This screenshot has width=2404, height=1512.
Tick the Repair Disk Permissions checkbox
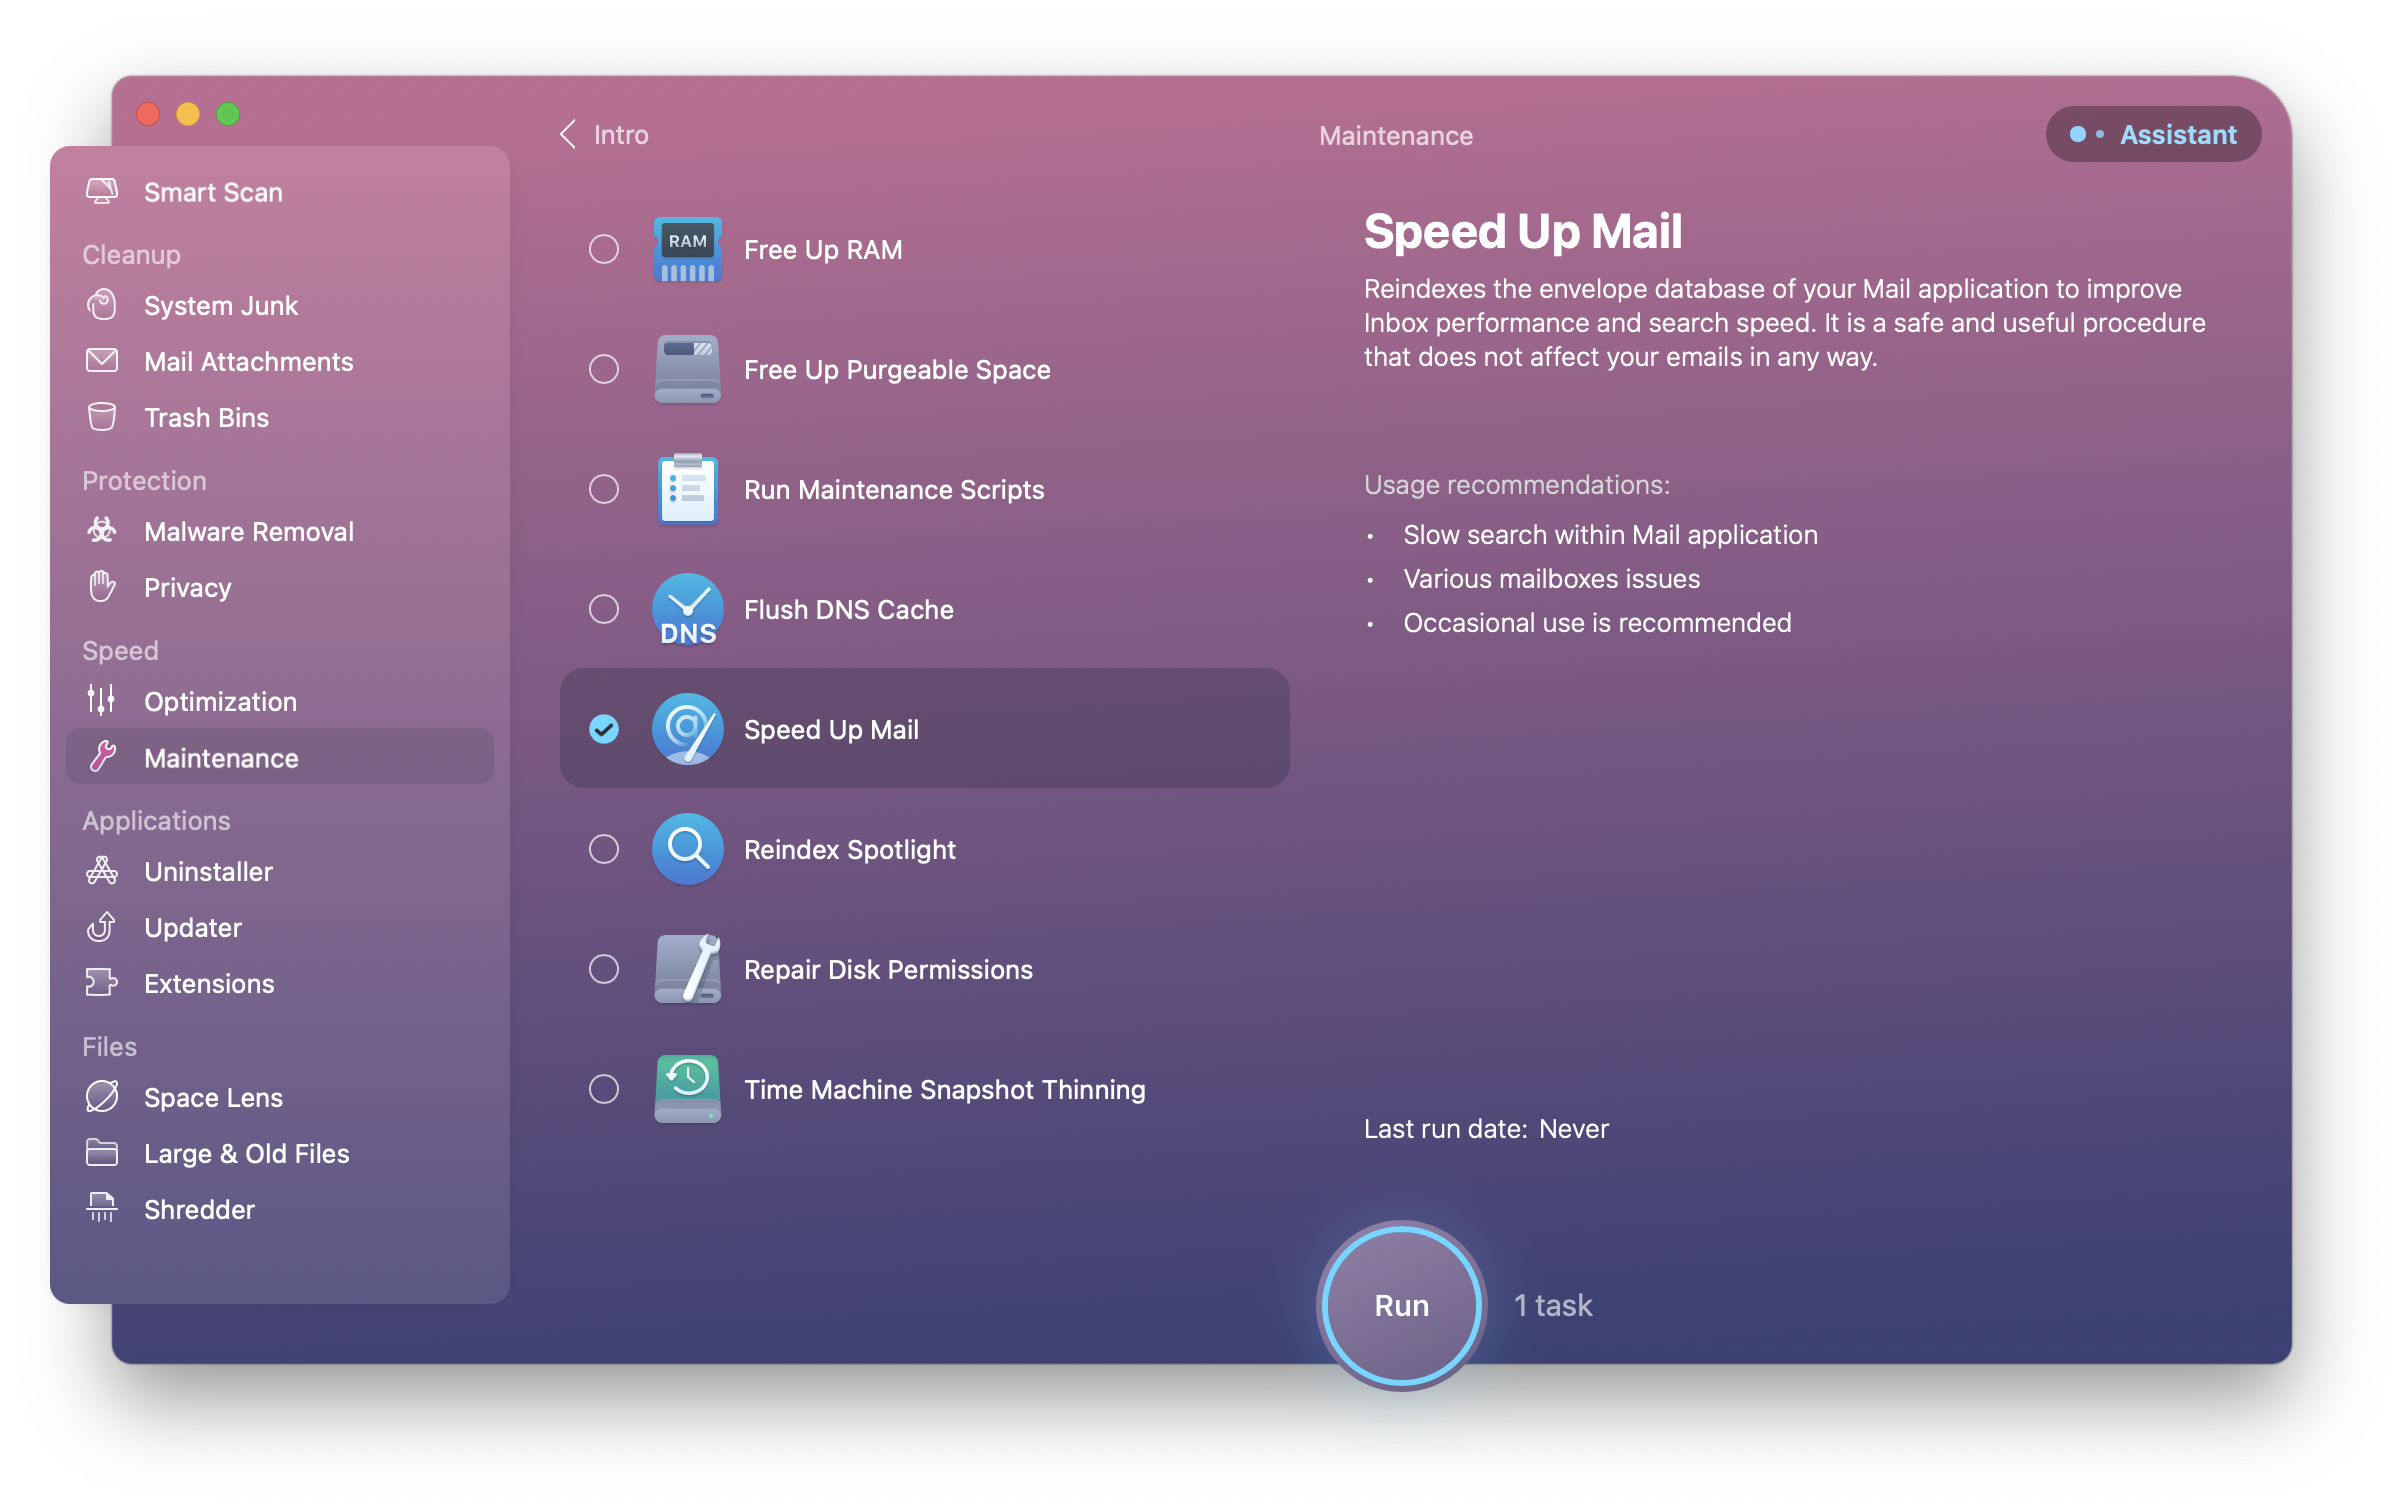click(x=604, y=969)
